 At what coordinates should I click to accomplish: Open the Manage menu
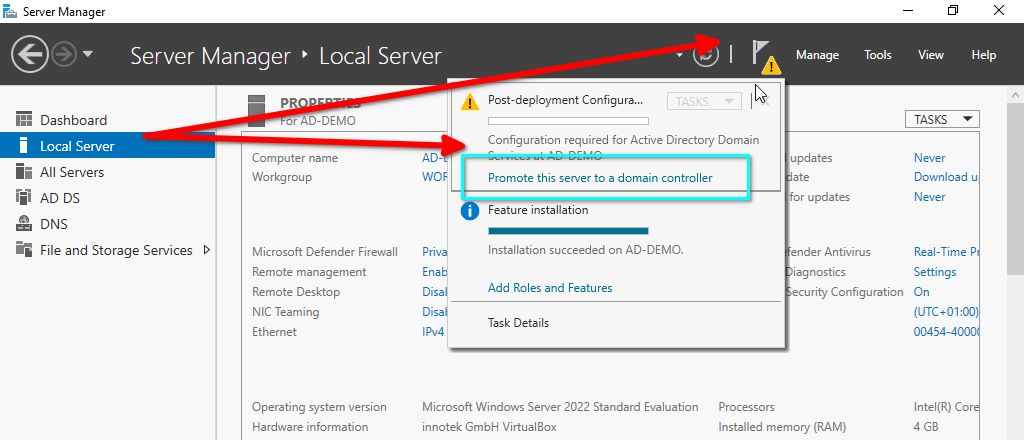pyautogui.click(x=817, y=55)
